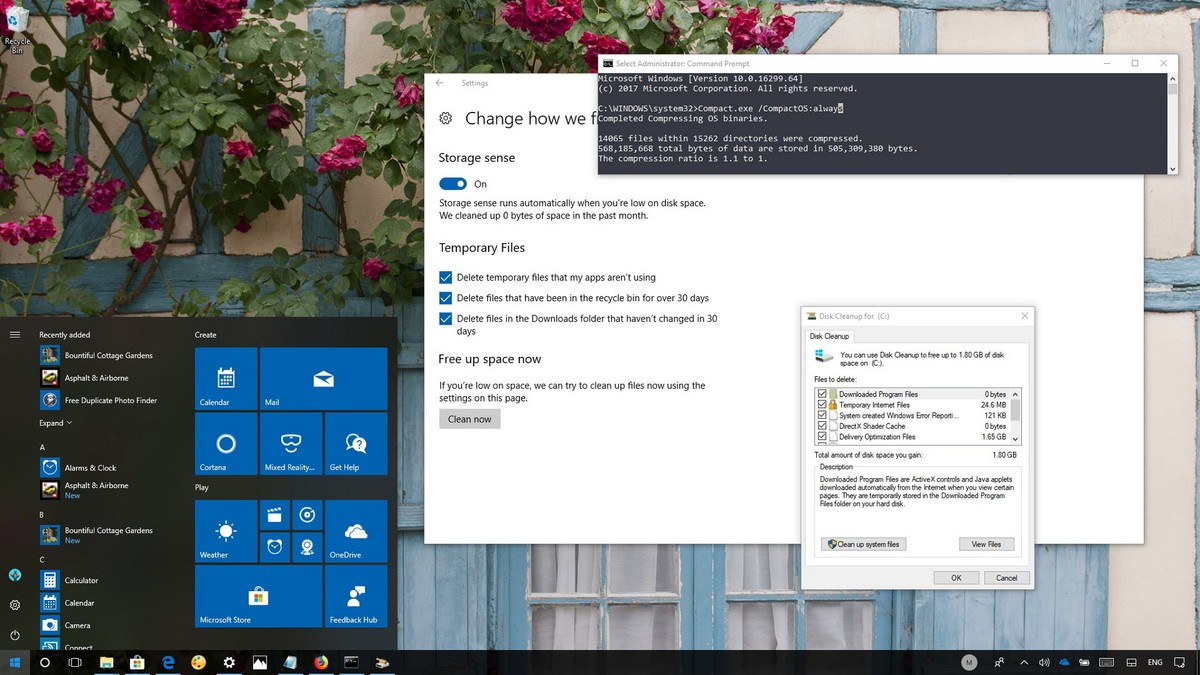Uncheck Downloaded Program Files in Disk Cleanup
1200x675 pixels.
coord(823,395)
